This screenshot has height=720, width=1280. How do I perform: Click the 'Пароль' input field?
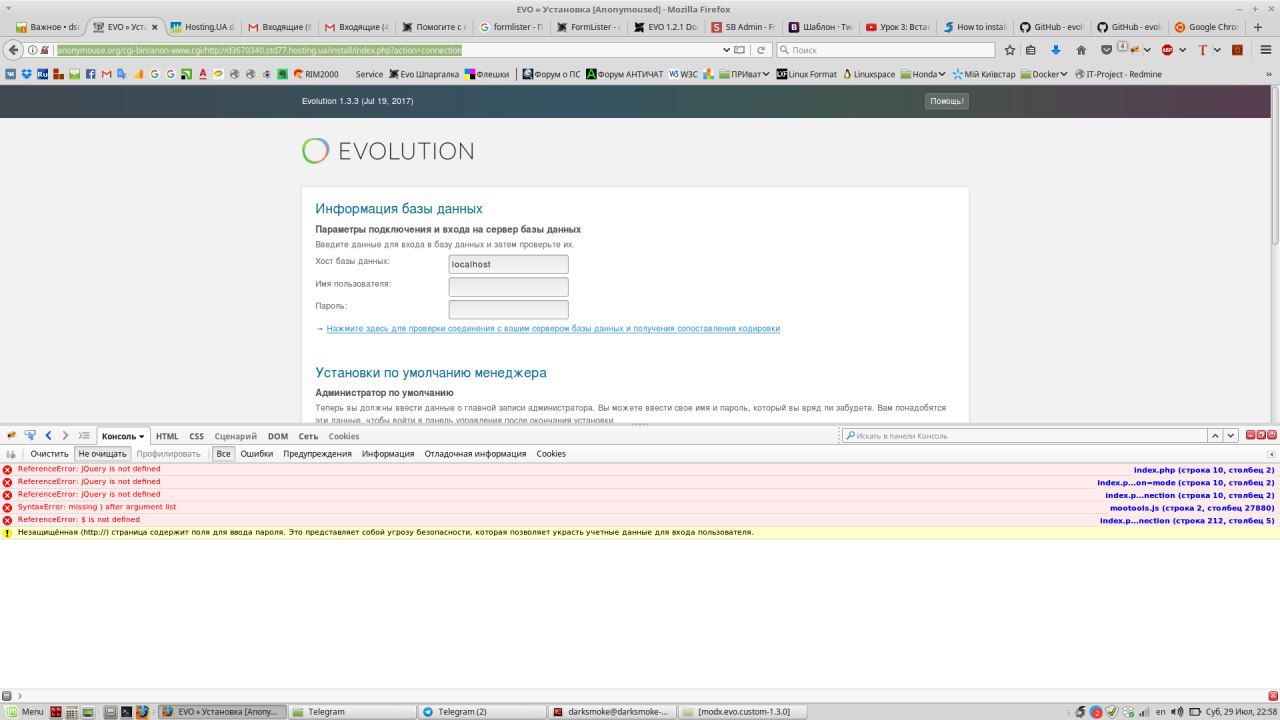508,310
